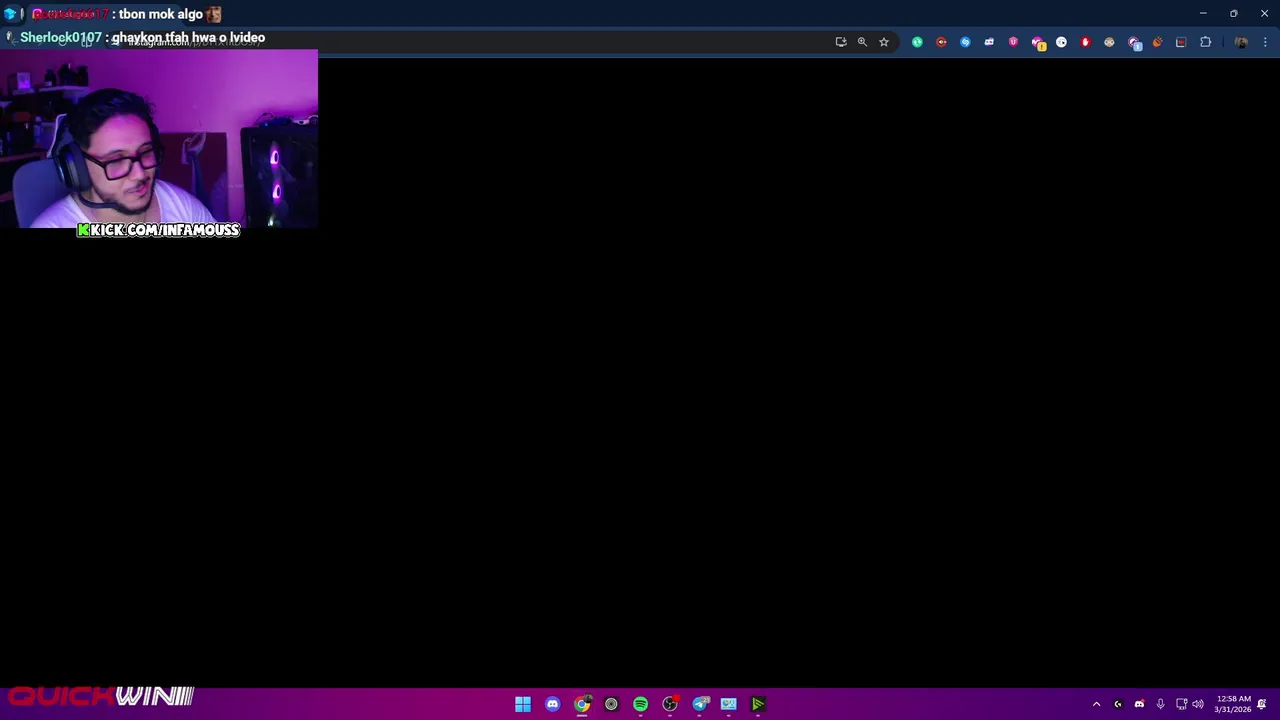
Task: Open Logitech G Hub tray icon
Action: (1118, 704)
